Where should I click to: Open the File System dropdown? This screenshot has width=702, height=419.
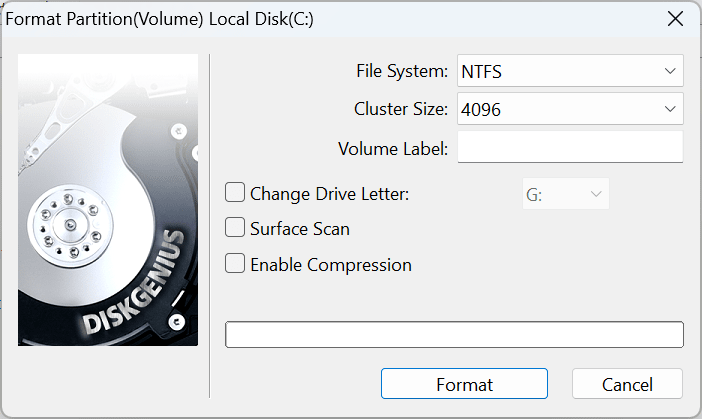(x=669, y=72)
